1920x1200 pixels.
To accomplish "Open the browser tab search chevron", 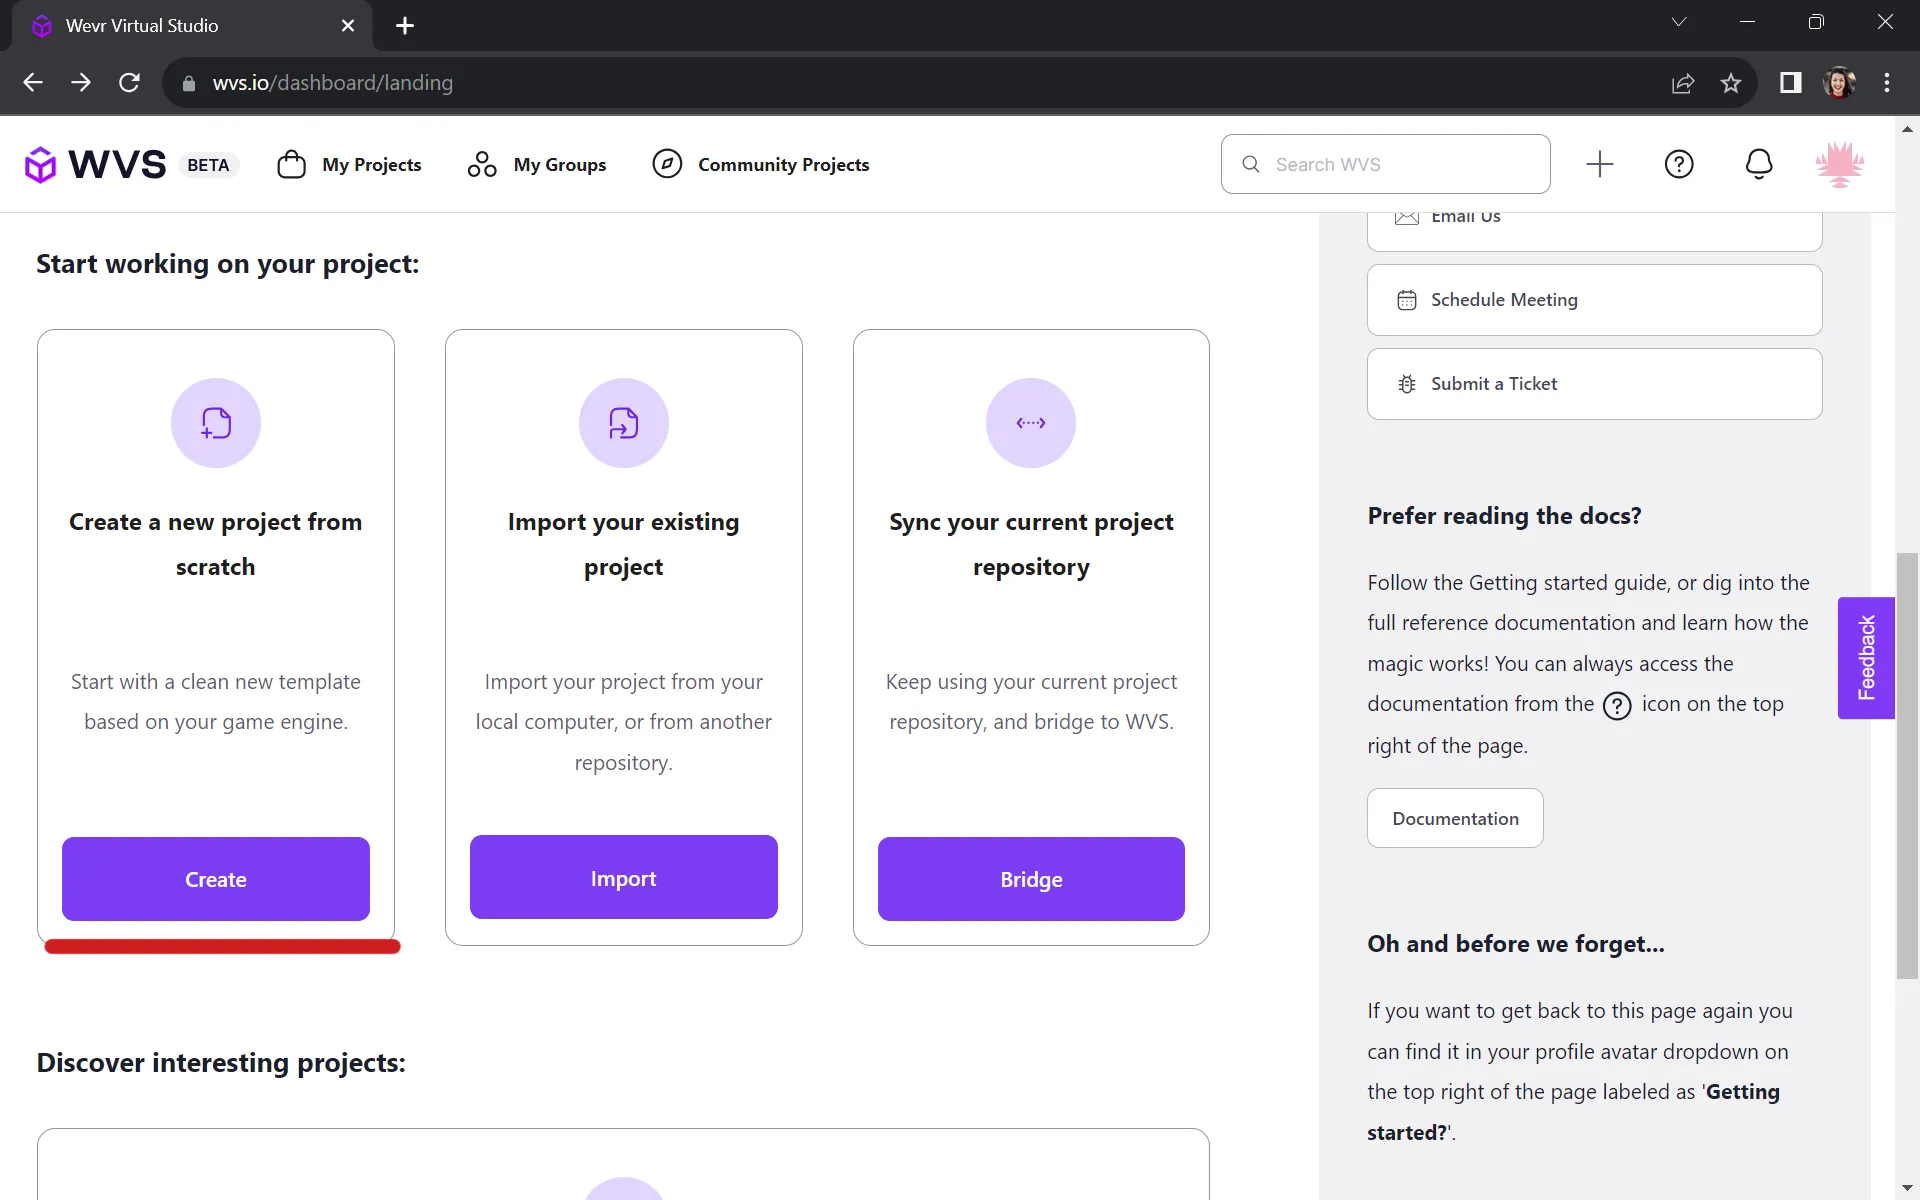I will (1679, 21).
